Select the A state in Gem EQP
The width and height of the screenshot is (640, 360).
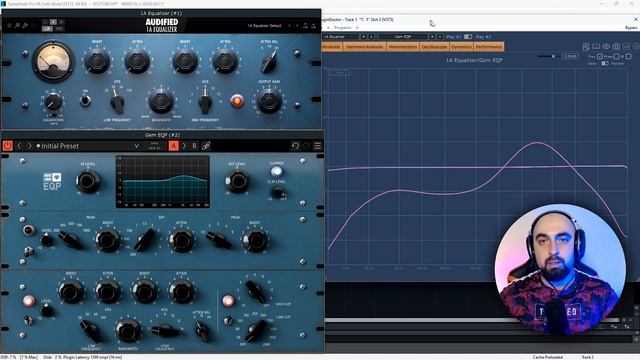click(173, 146)
